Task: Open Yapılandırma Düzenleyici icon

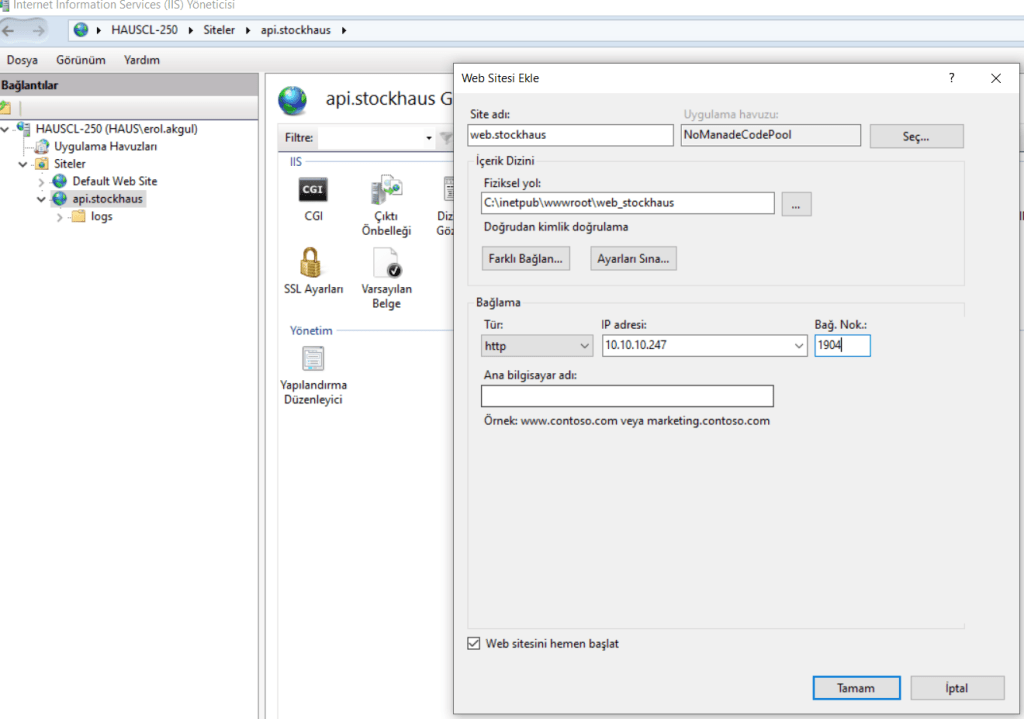Action: pos(313,359)
